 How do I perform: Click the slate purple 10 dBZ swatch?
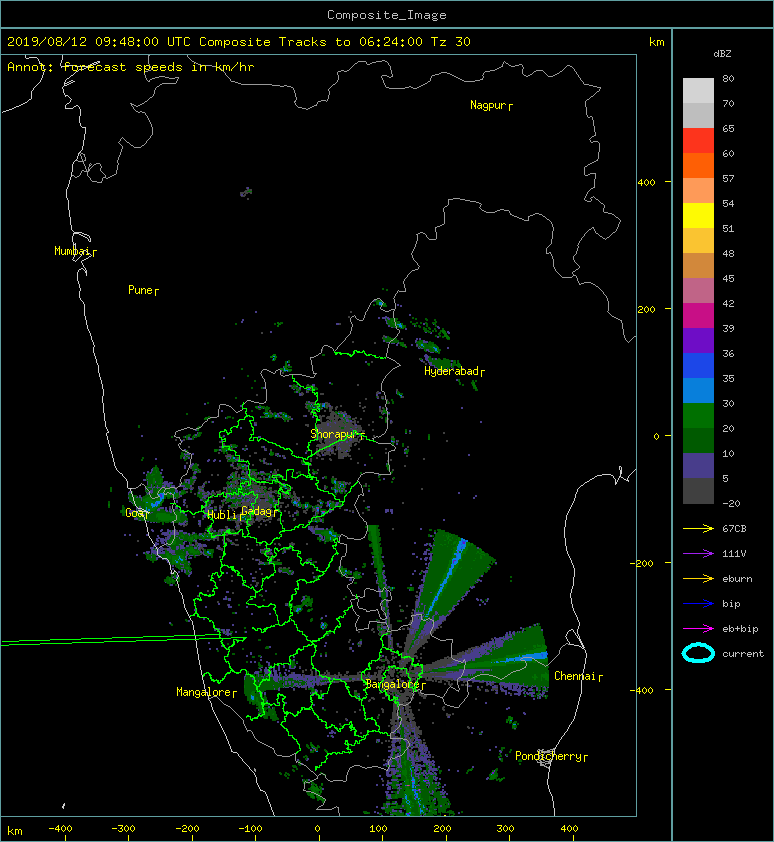click(698, 465)
